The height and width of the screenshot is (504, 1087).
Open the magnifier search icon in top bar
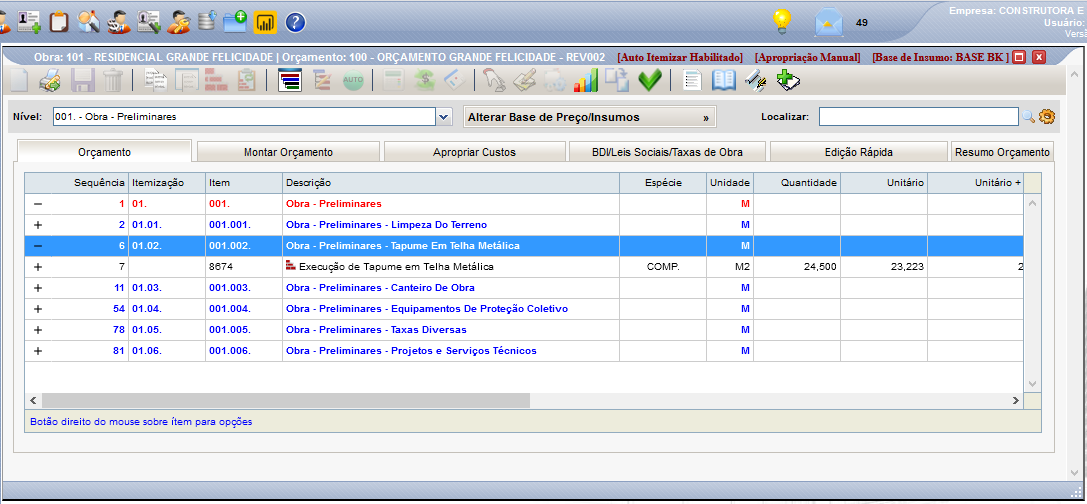point(89,21)
